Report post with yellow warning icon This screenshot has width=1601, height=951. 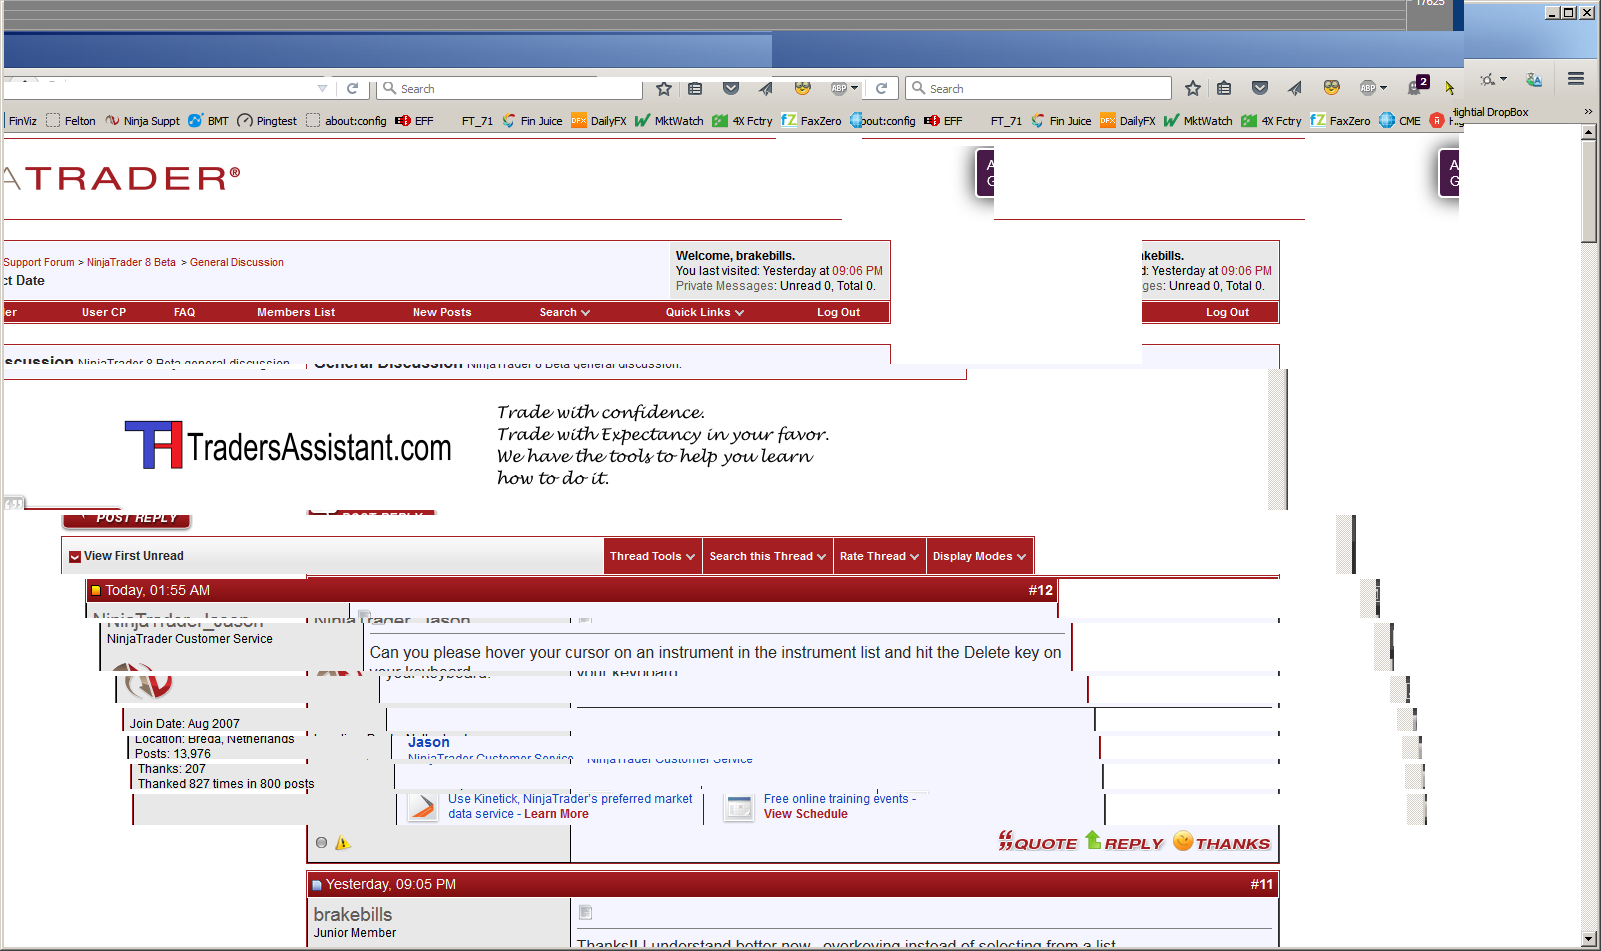coord(343,843)
